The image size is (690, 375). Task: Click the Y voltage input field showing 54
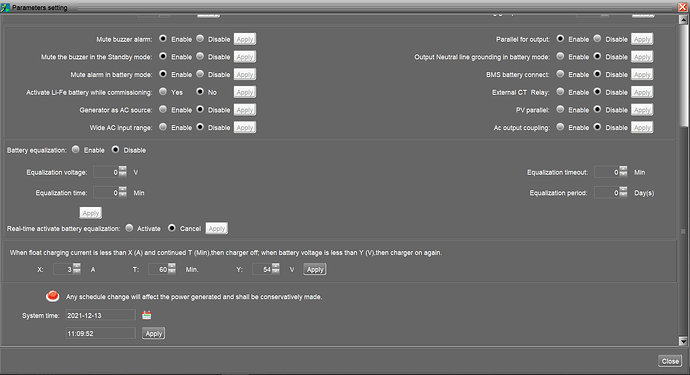pyautogui.click(x=262, y=269)
